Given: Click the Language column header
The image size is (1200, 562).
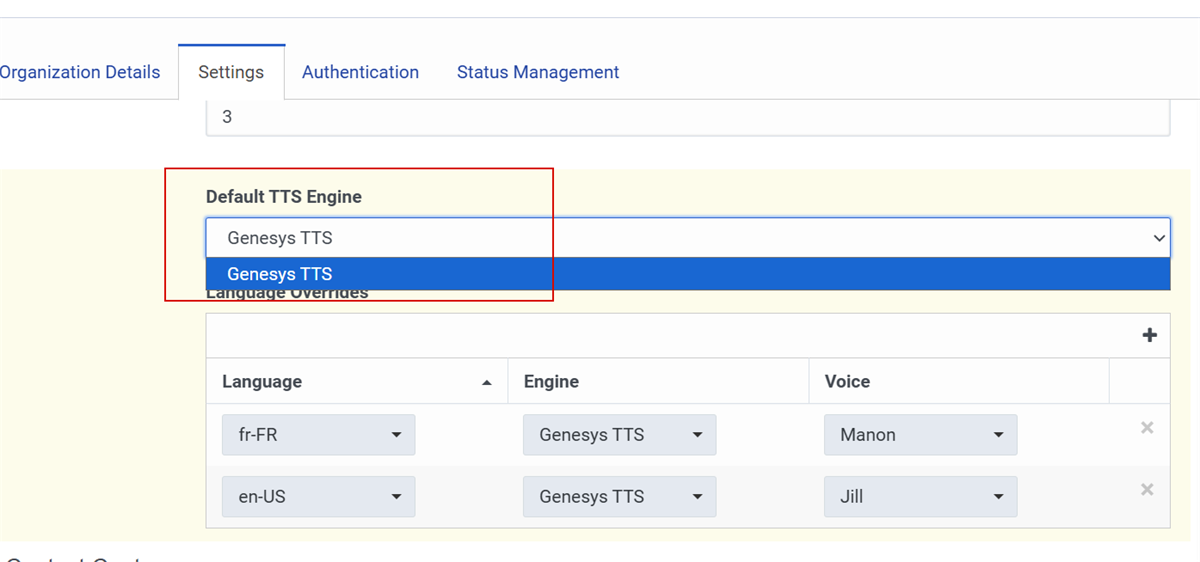Looking at the screenshot, I should point(262,382).
